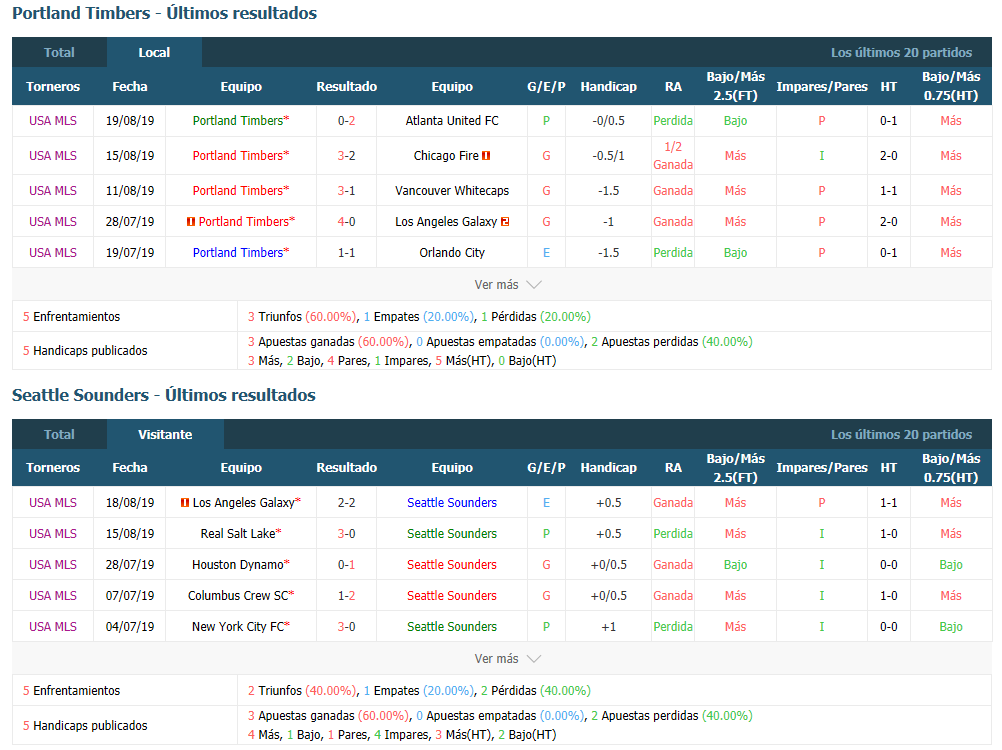Expand Portland Timbers 'Ver más' chevron
The image size is (1002, 750).
(x=534, y=285)
